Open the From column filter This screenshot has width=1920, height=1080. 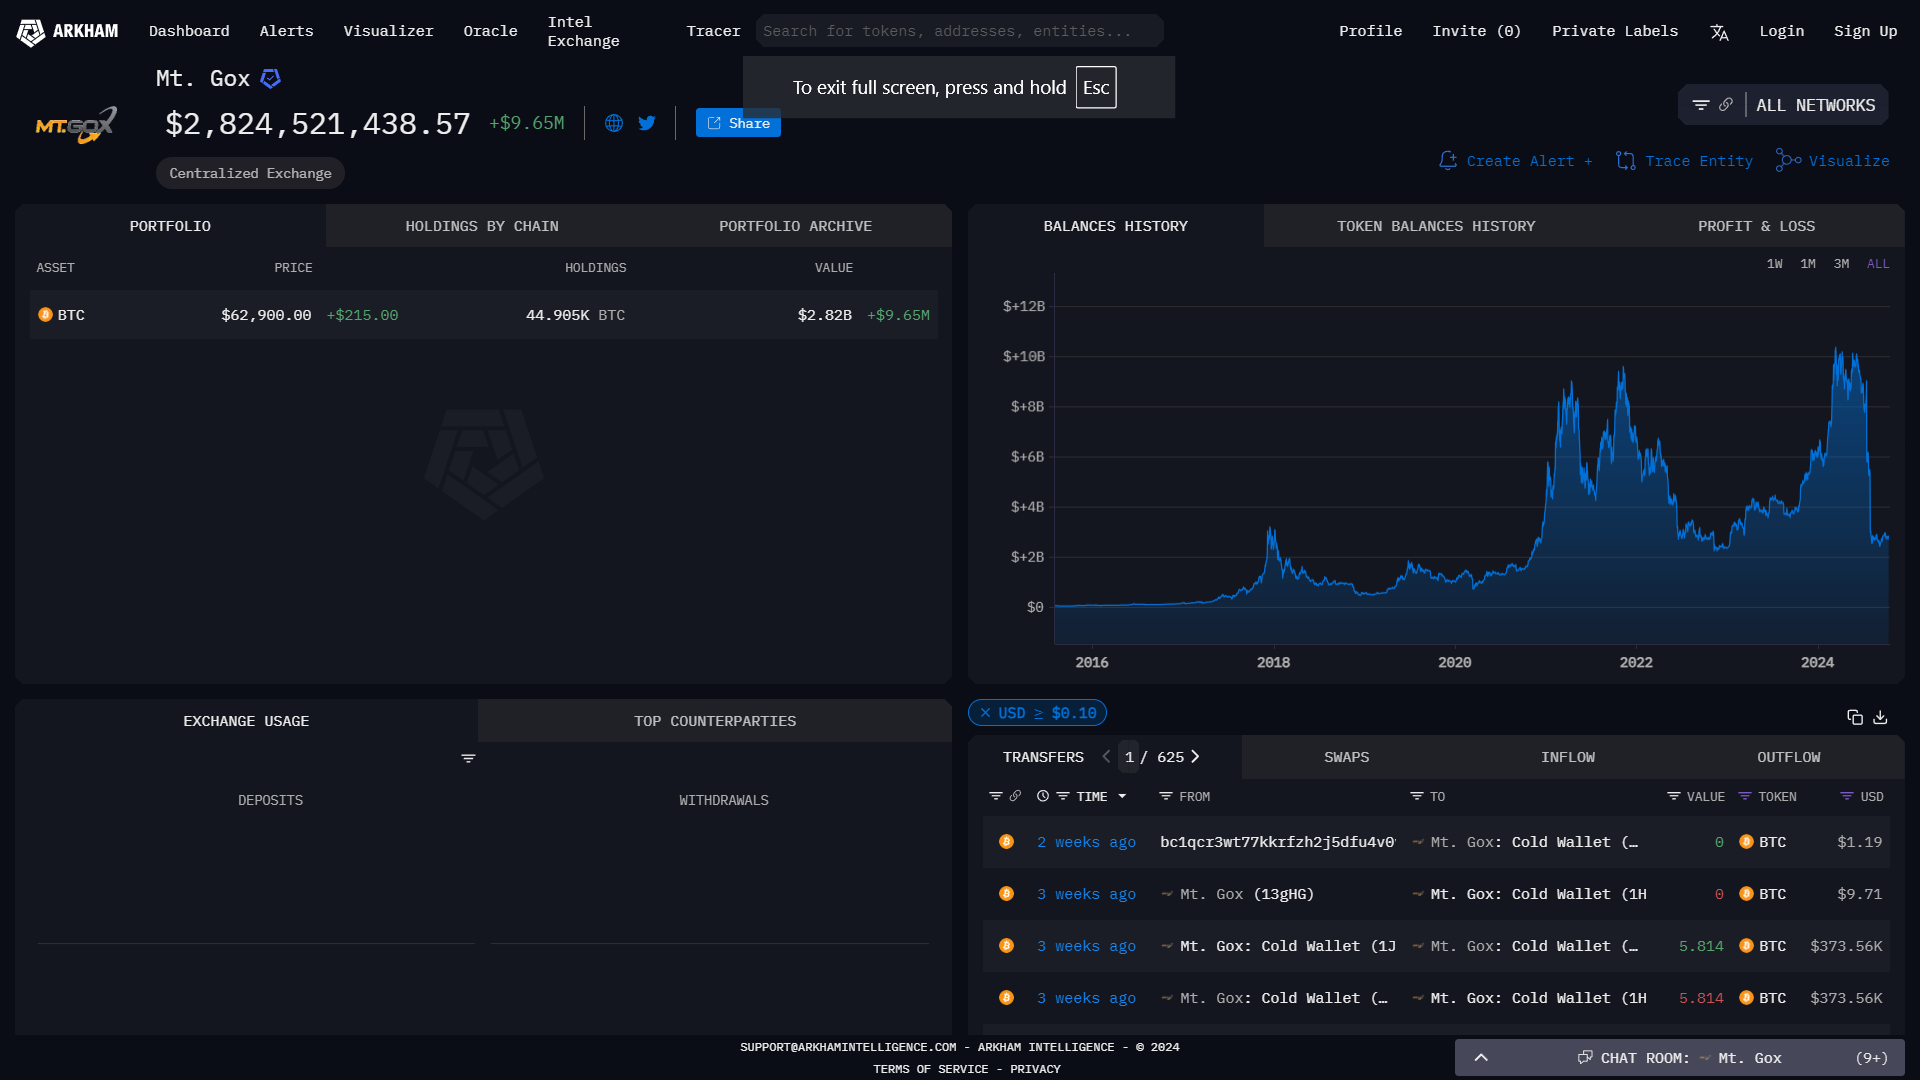click(1166, 796)
